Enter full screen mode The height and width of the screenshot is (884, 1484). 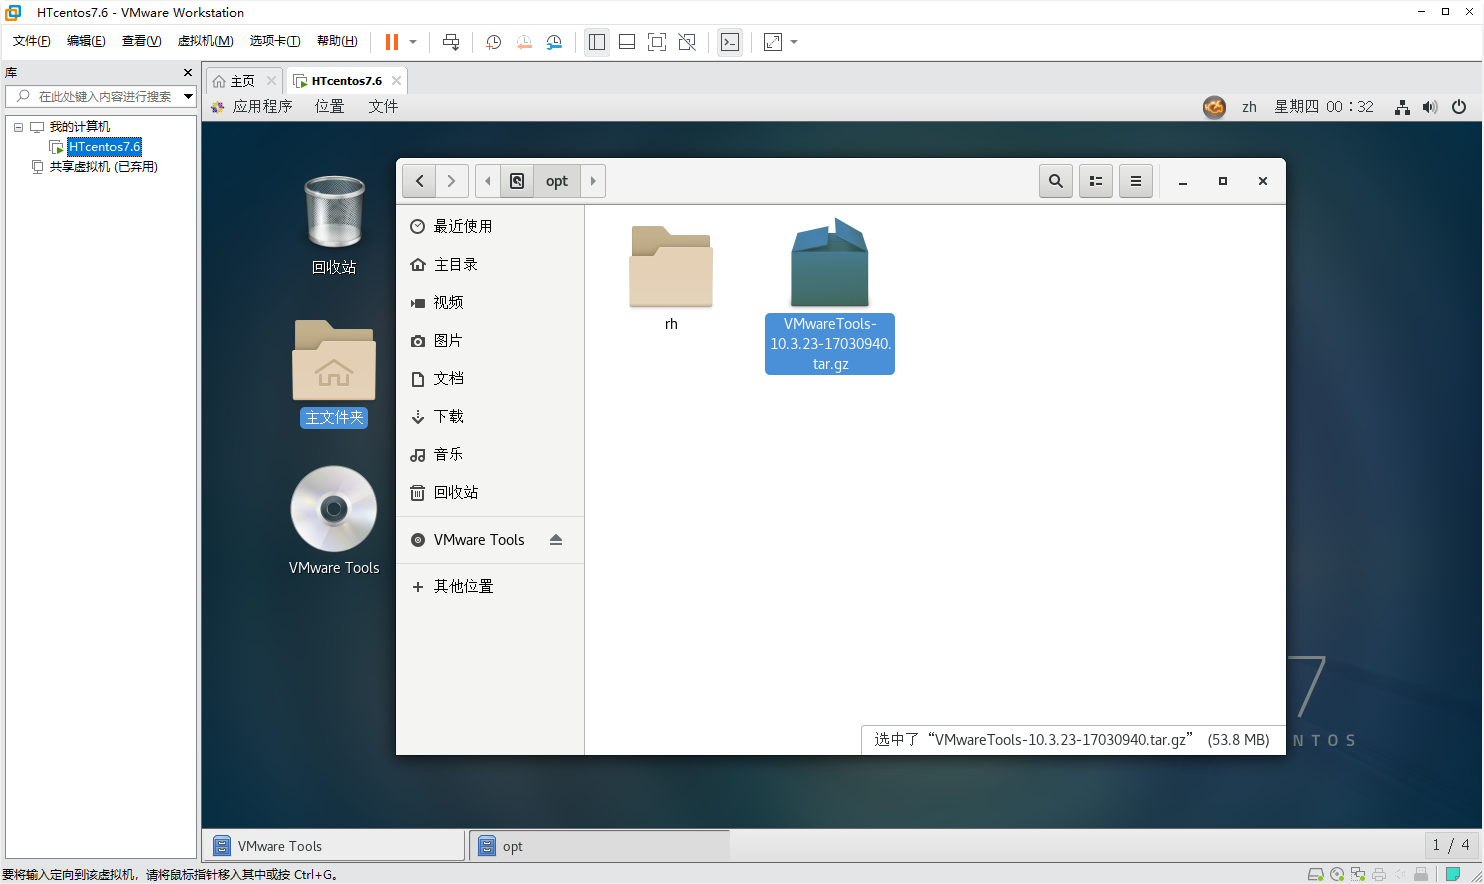pos(657,42)
